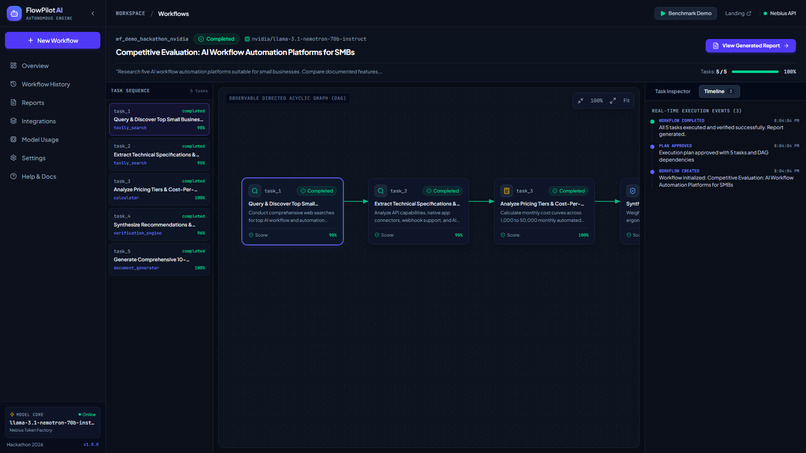Image resolution: width=806 pixels, height=453 pixels.
Task: Click the Online status indicator
Action: click(87, 414)
